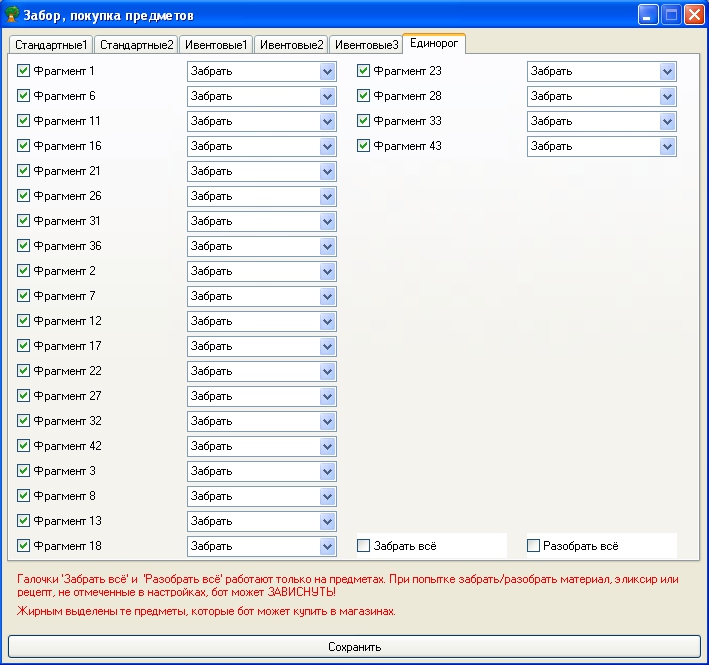Open the Ивентовые2 tab
Screen dimensions: 709x665
[x=292, y=45]
